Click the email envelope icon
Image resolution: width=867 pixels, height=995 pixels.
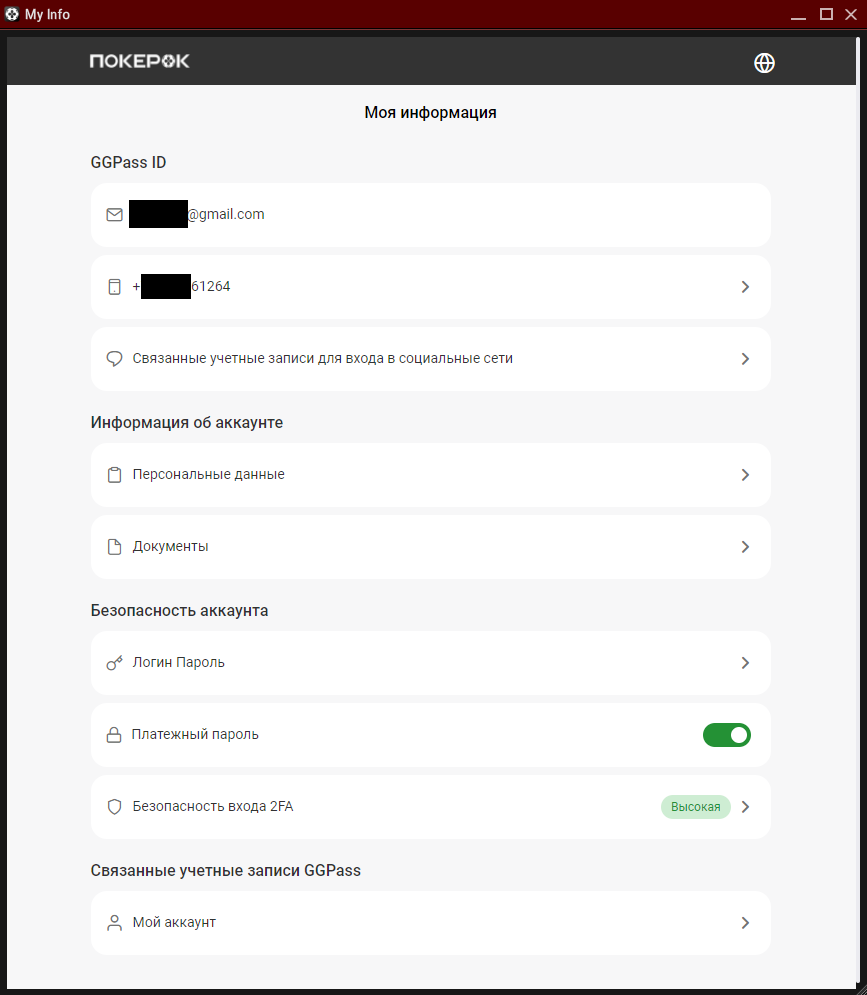click(114, 214)
